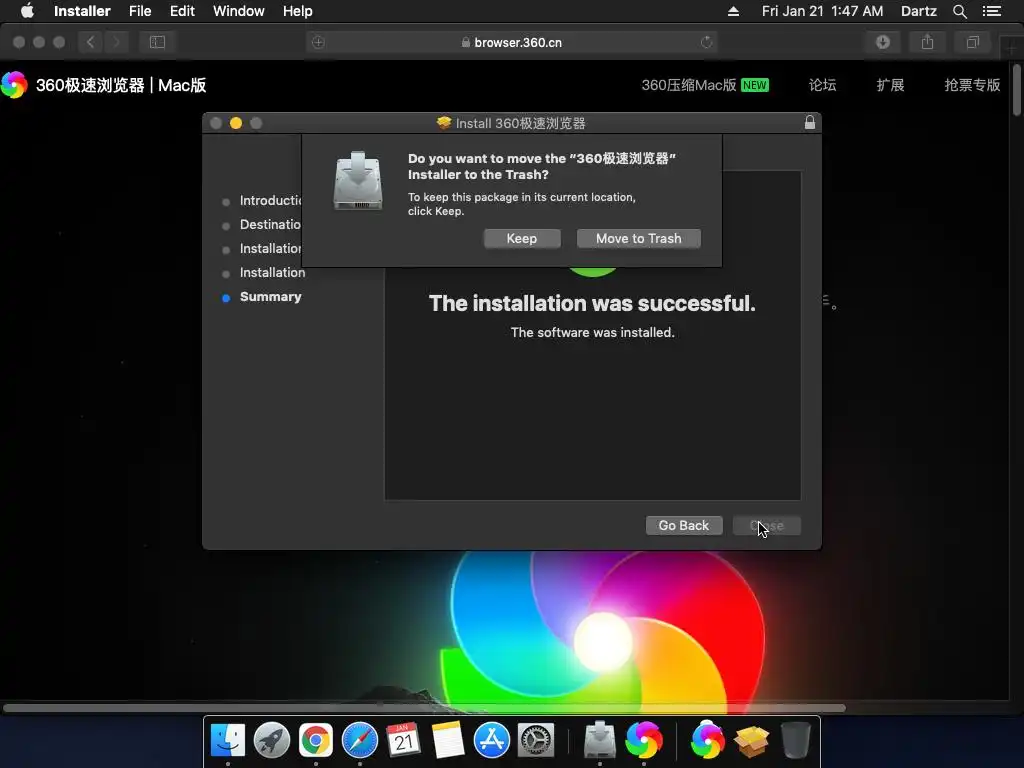This screenshot has height=768, width=1024.
Task: Open App Store from the Dock
Action: click(491, 740)
